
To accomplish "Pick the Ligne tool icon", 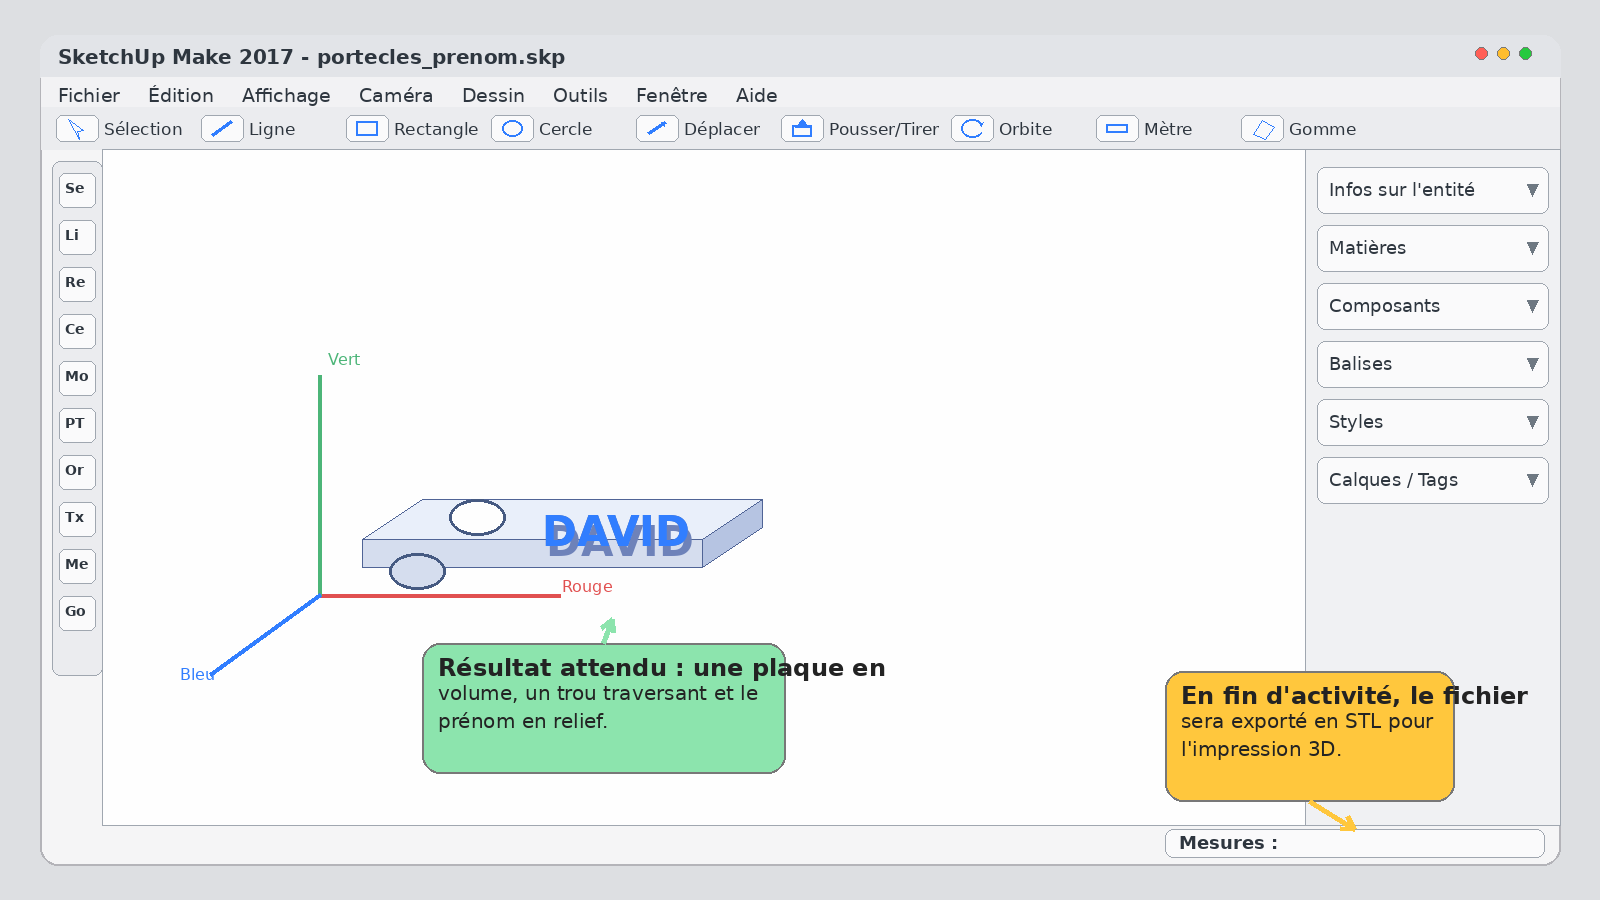I will point(222,129).
